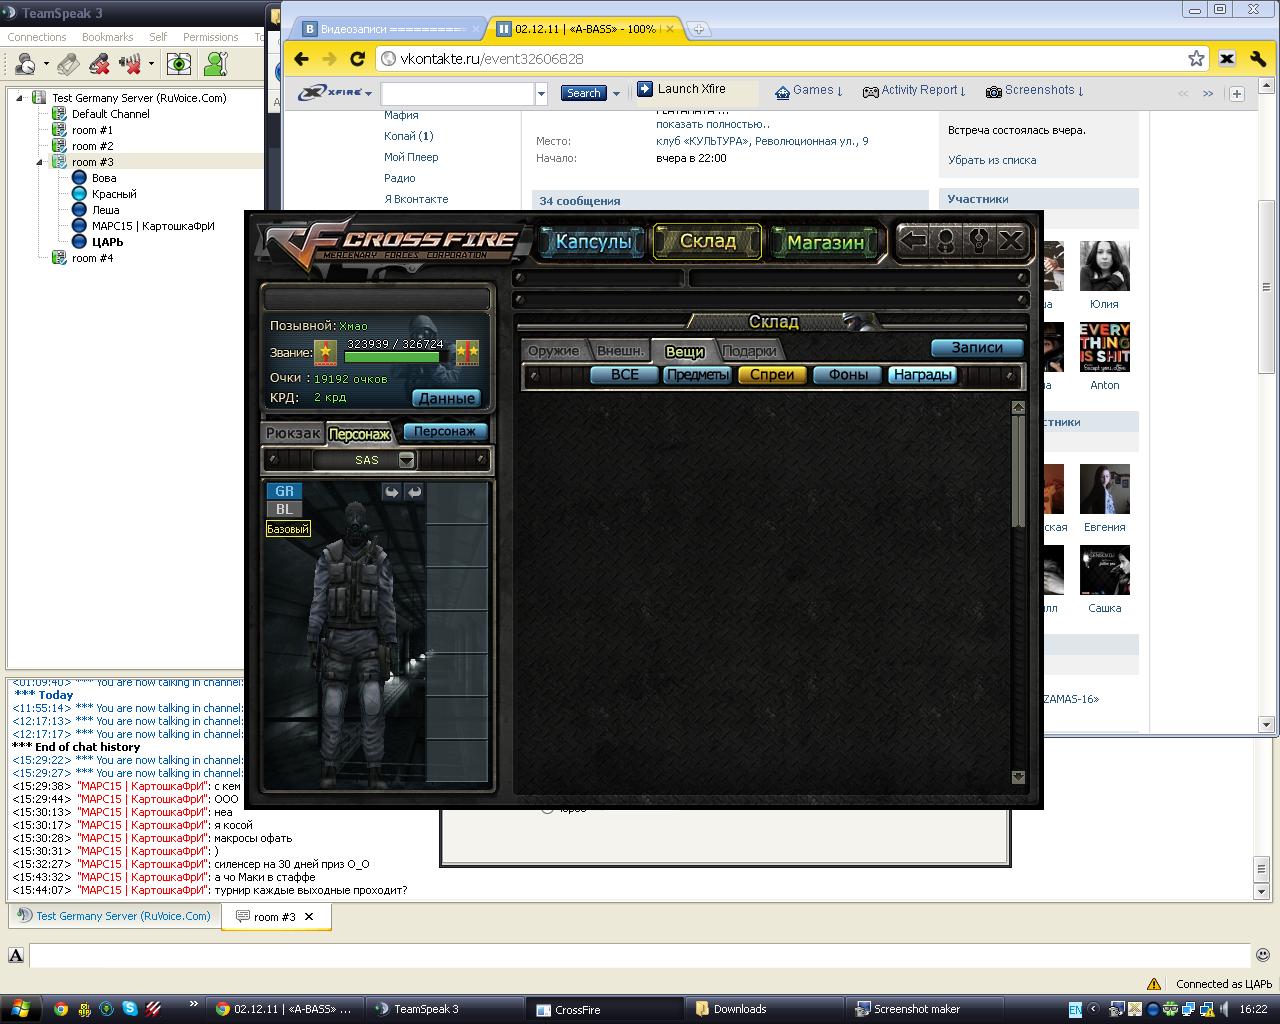
Task: Open Xfire search box dropdown arrow
Action: pos(541,93)
